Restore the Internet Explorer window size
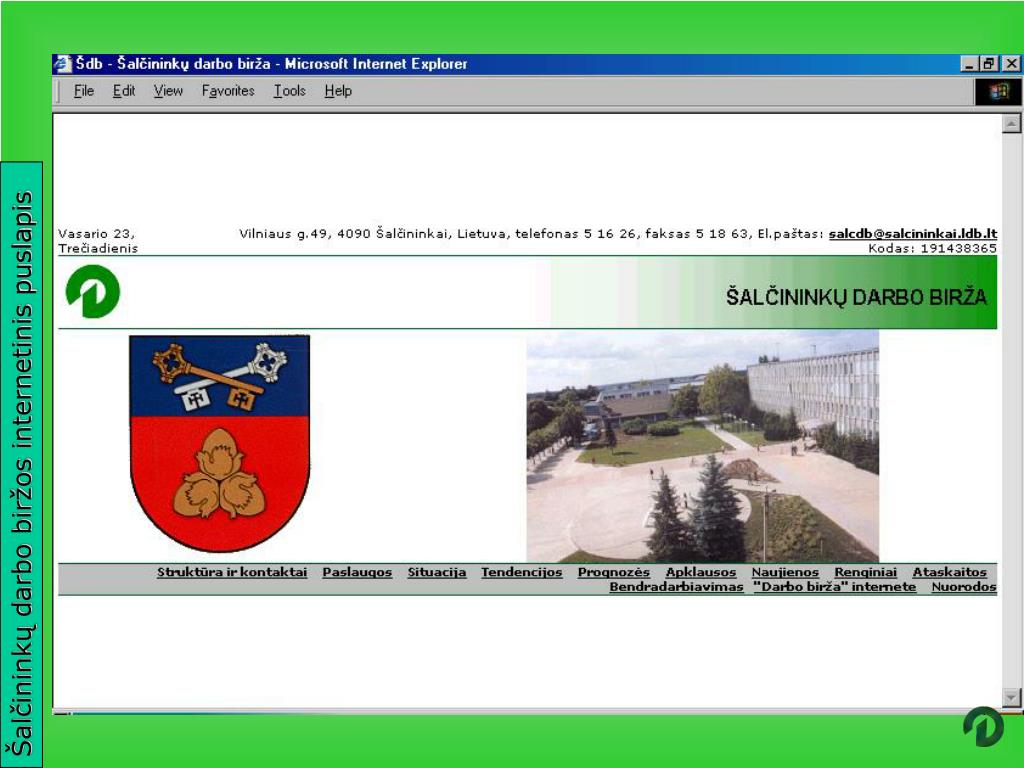This screenshot has width=1024, height=768. [989, 64]
